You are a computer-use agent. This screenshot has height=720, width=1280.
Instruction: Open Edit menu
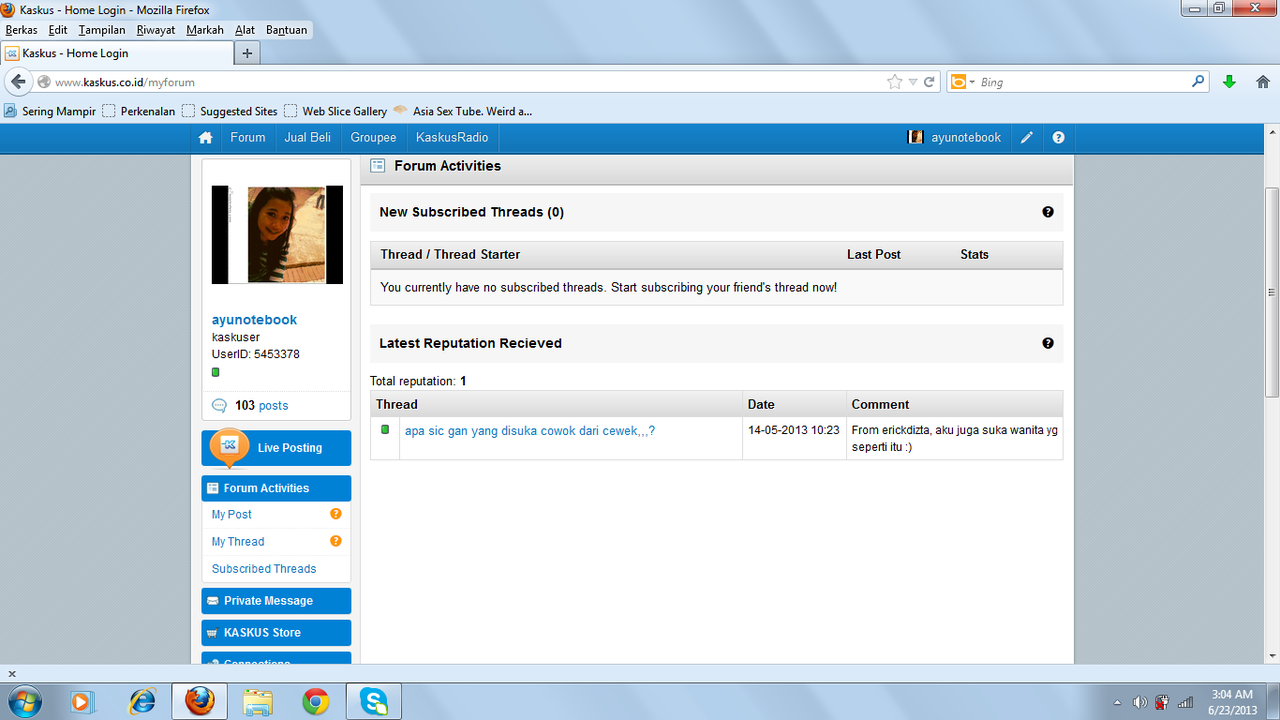pos(58,30)
